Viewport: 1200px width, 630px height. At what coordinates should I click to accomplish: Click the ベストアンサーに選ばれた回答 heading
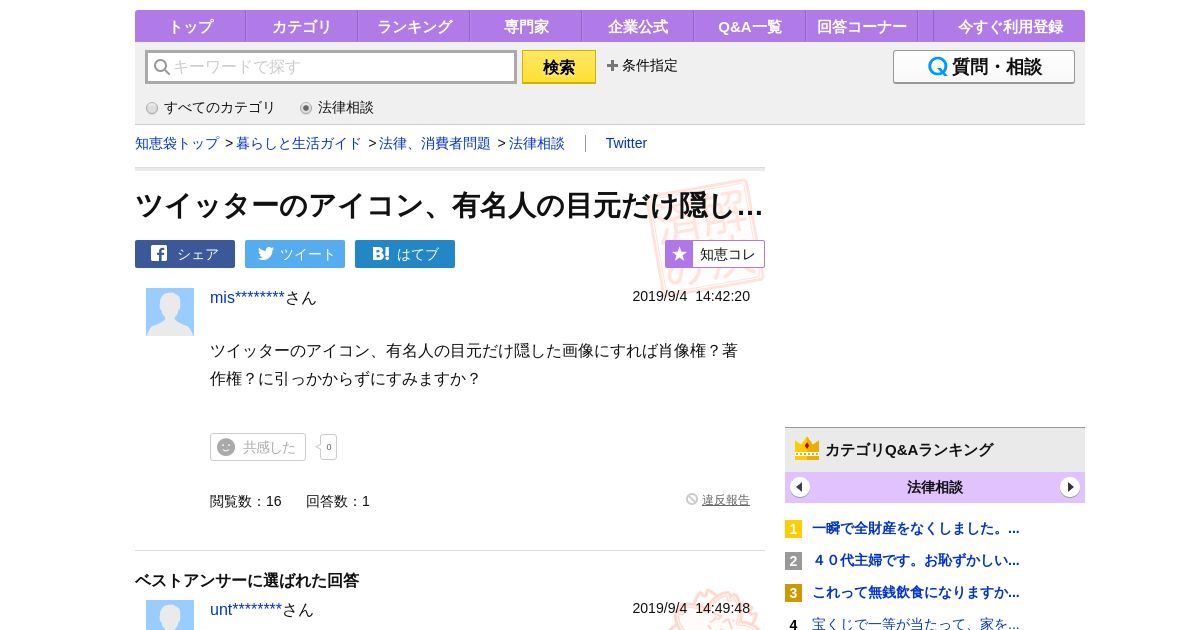point(247,580)
